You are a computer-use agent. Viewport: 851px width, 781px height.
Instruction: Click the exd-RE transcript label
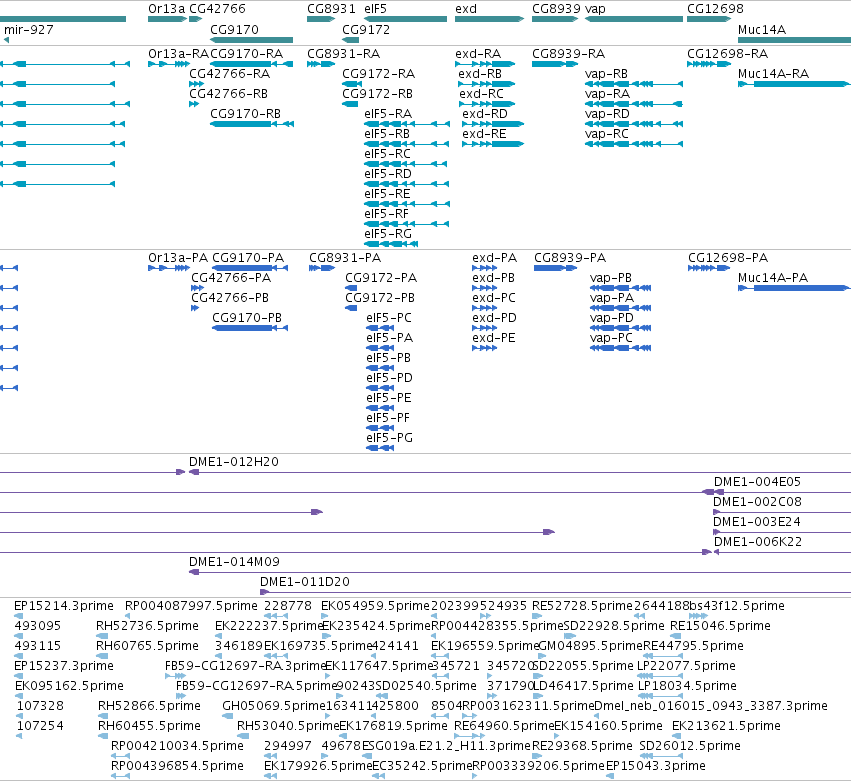(x=484, y=134)
